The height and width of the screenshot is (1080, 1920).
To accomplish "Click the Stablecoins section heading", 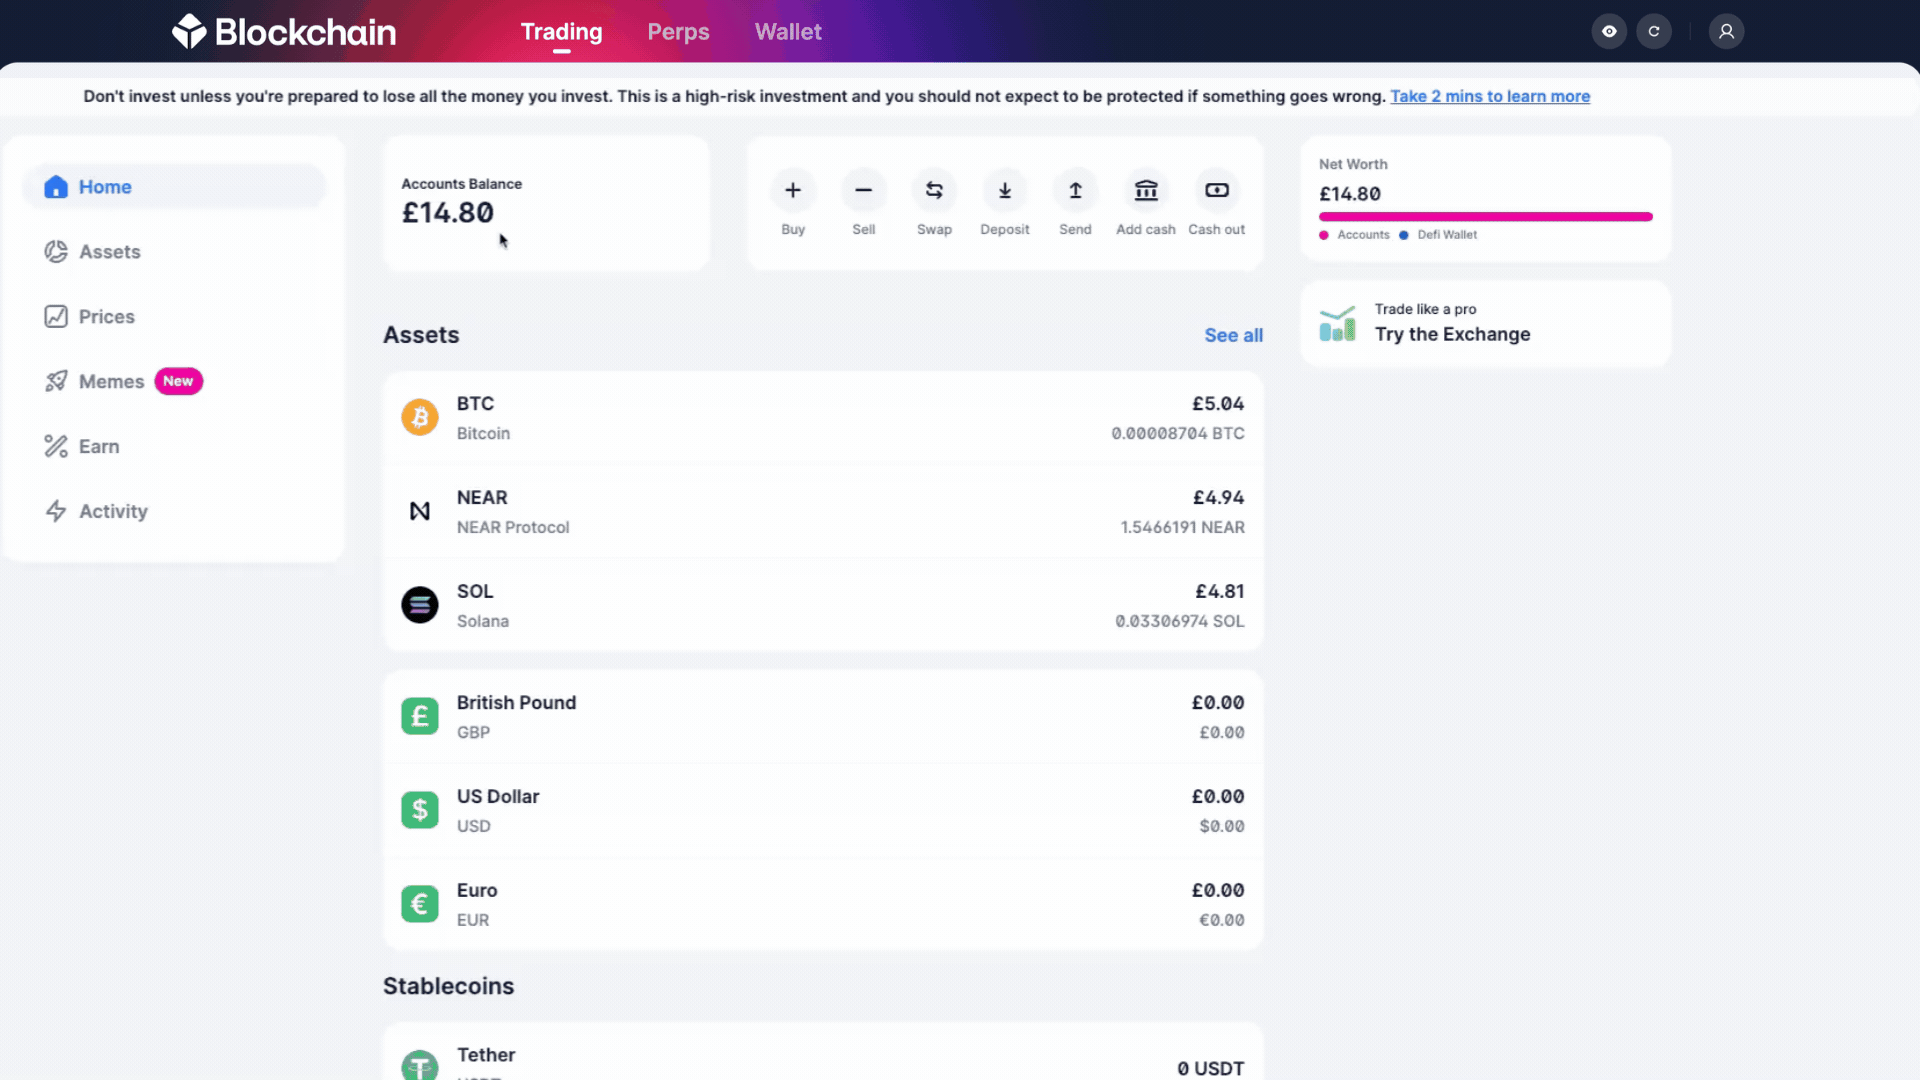I will click(448, 986).
